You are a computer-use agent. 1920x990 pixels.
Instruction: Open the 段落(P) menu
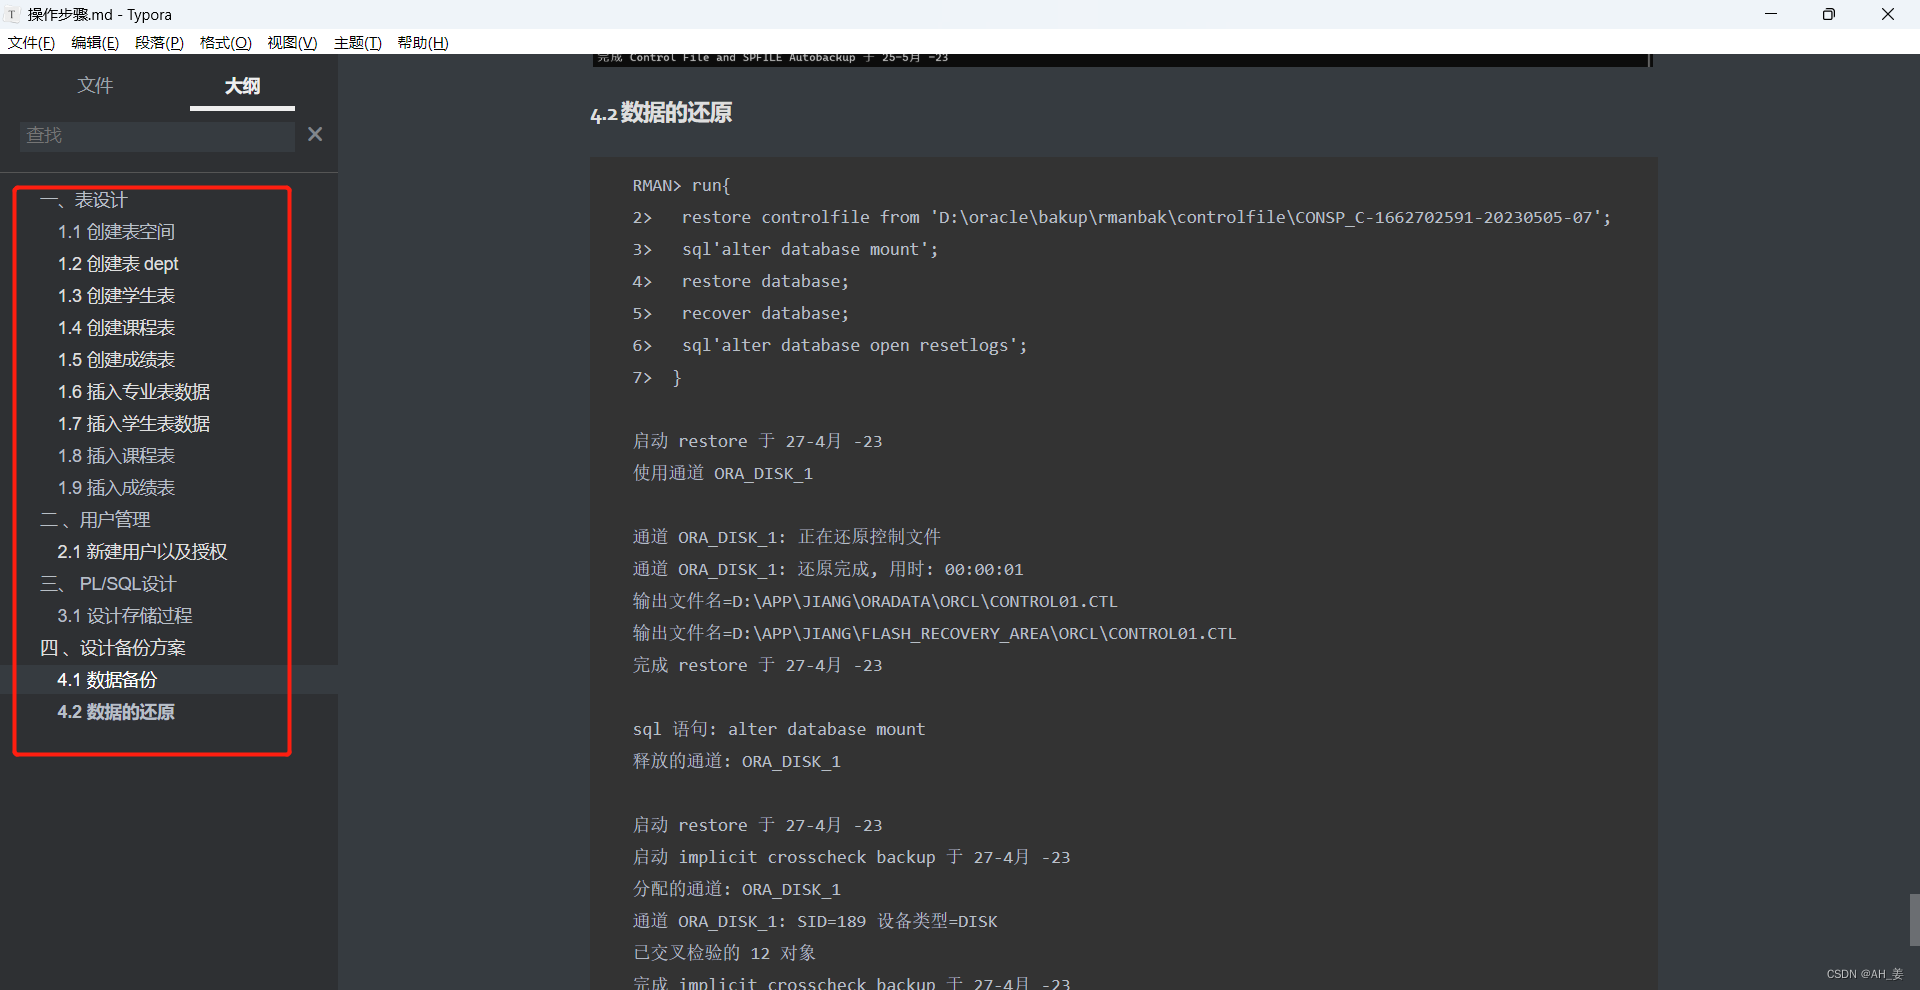click(159, 43)
